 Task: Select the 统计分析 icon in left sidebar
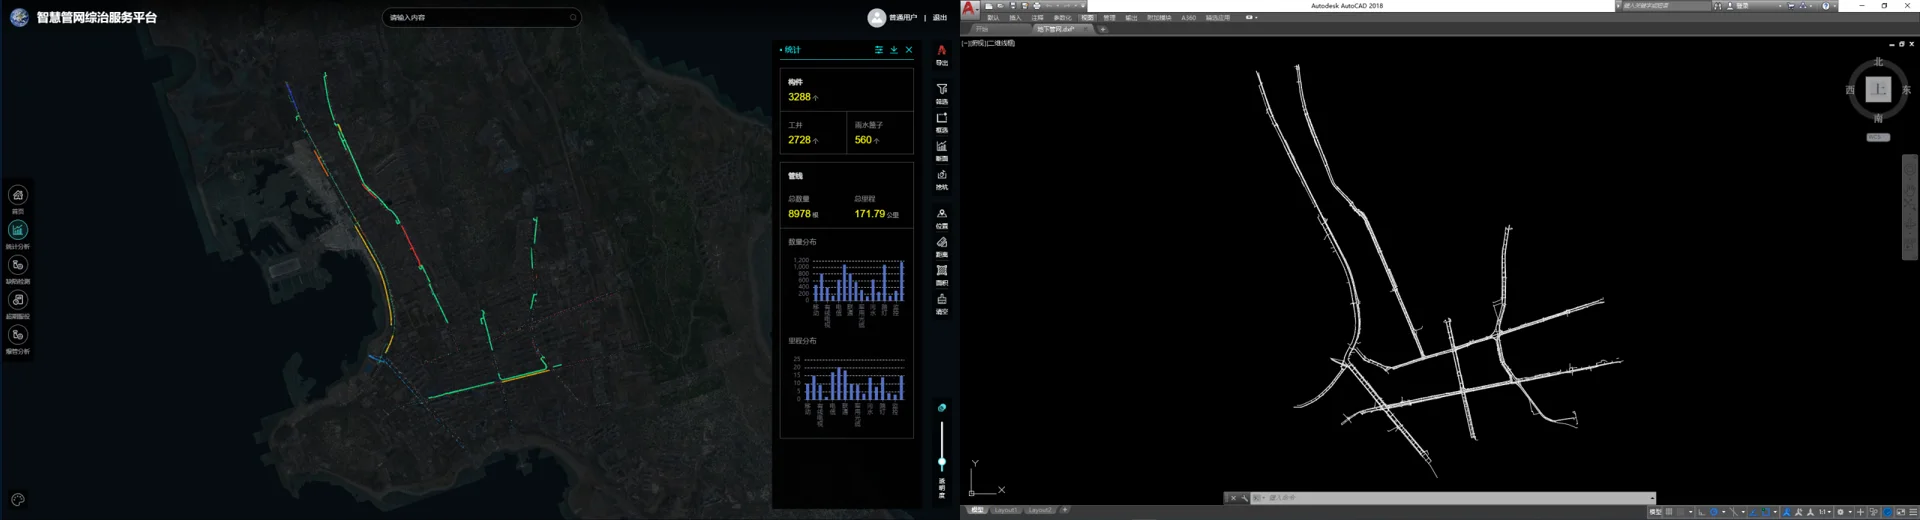(18, 230)
